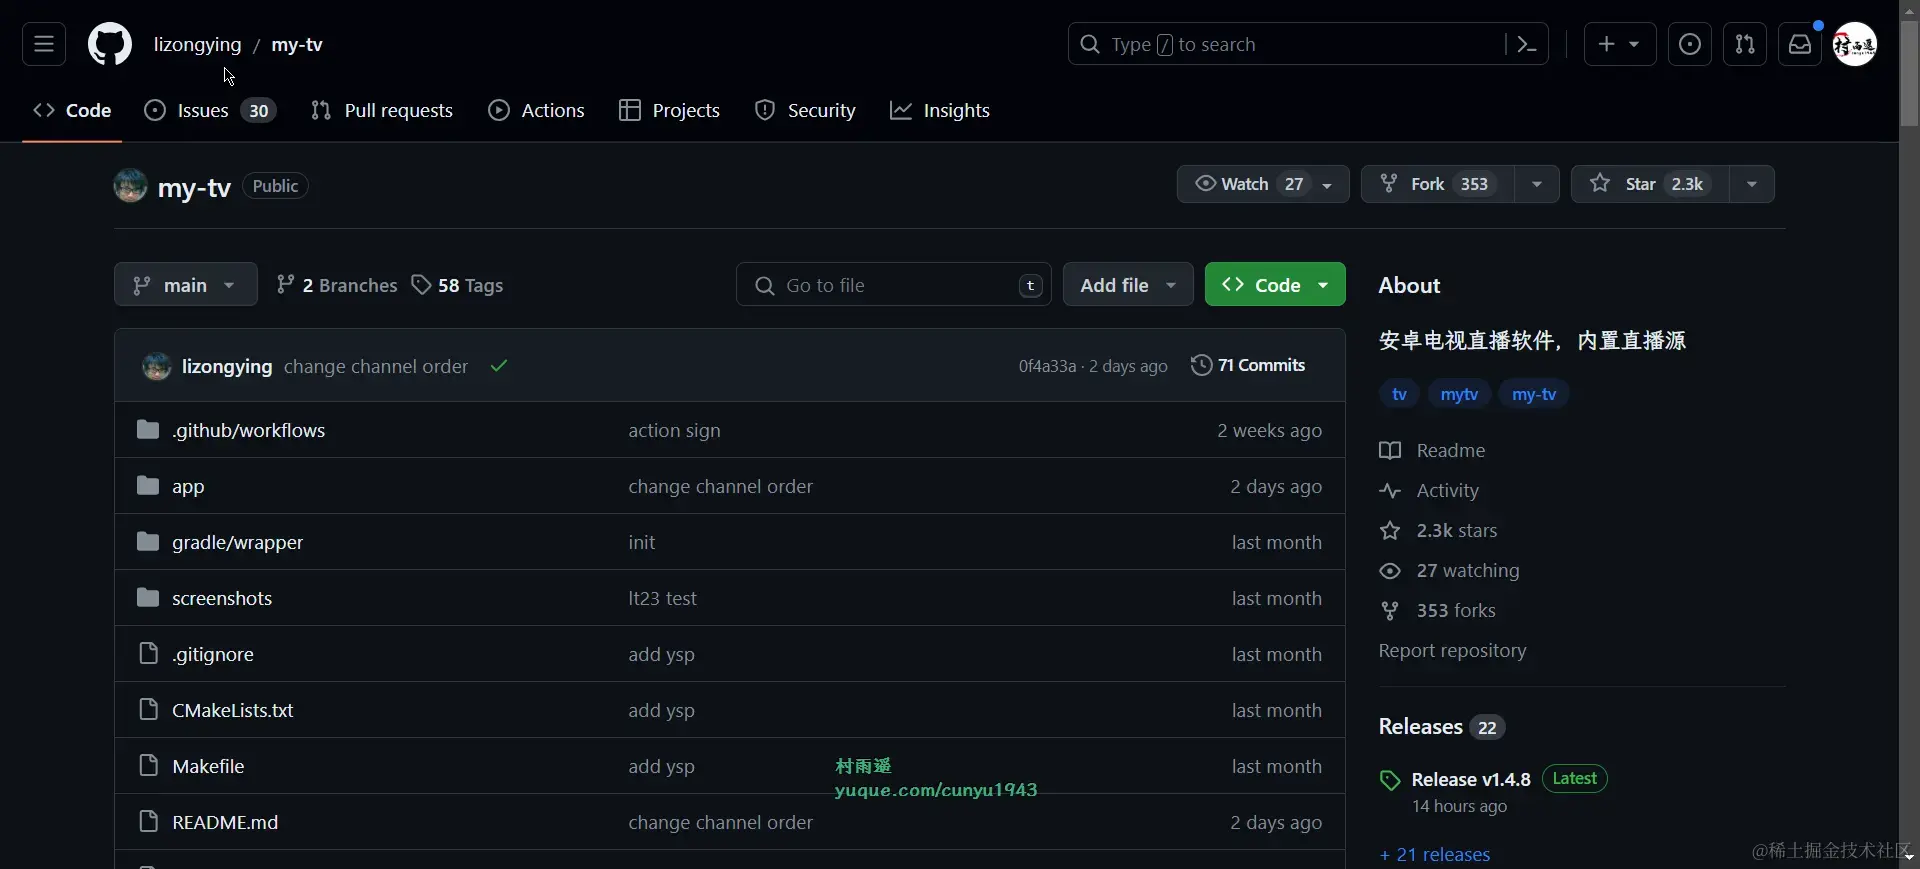View the green check commit status

coord(499,366)
